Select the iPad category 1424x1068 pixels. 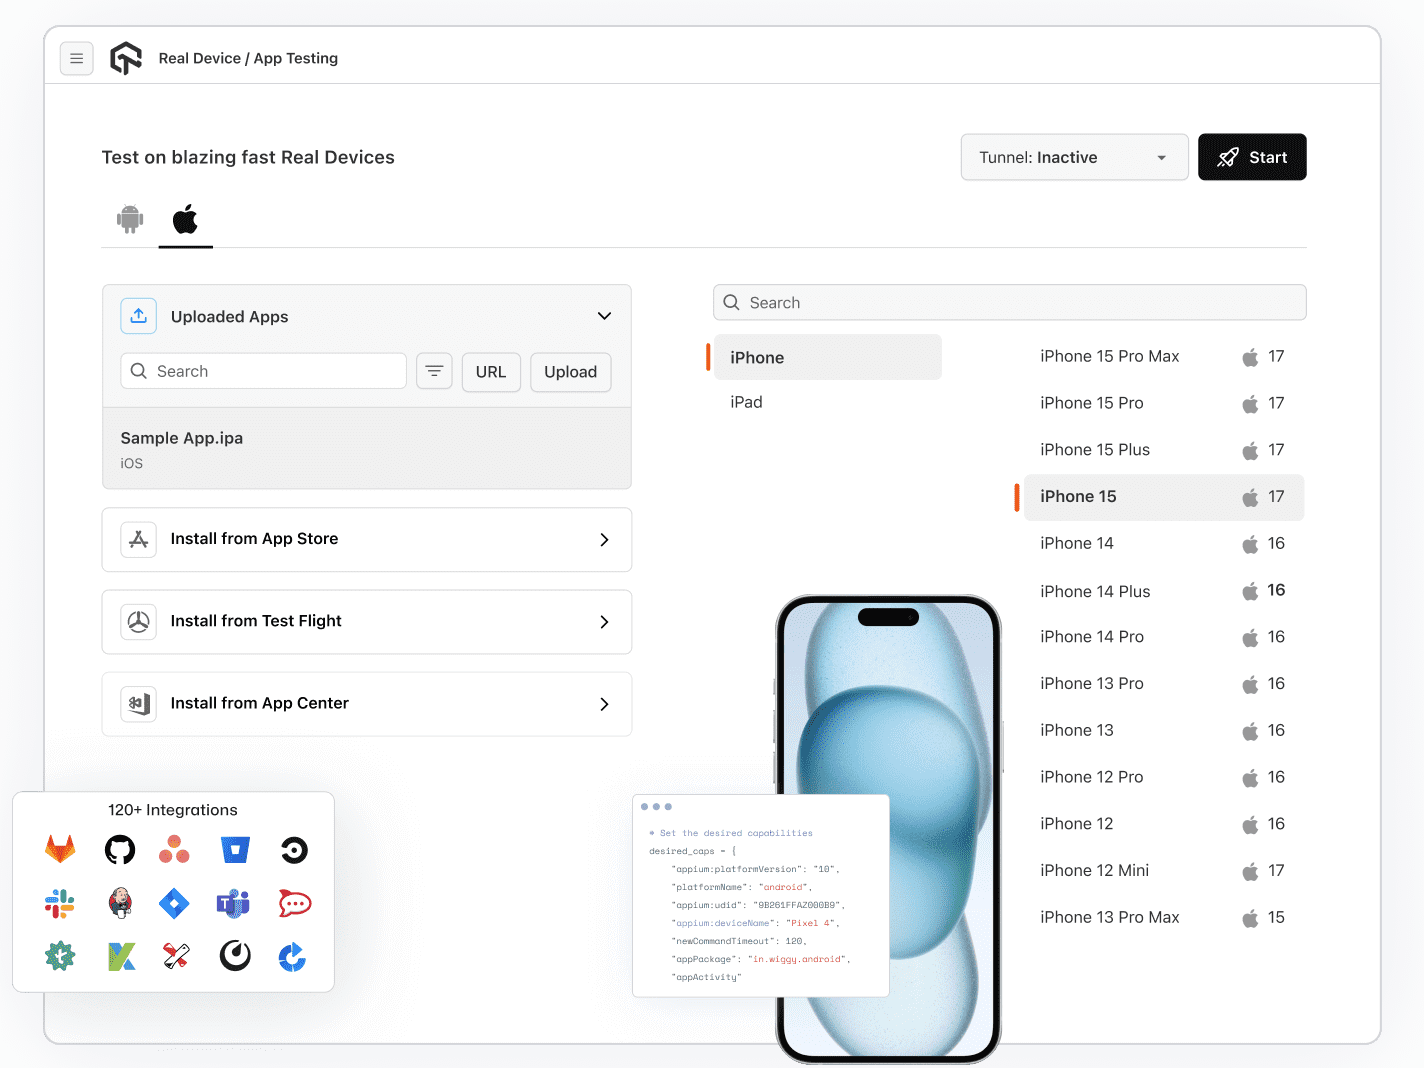tap(746, 401)
